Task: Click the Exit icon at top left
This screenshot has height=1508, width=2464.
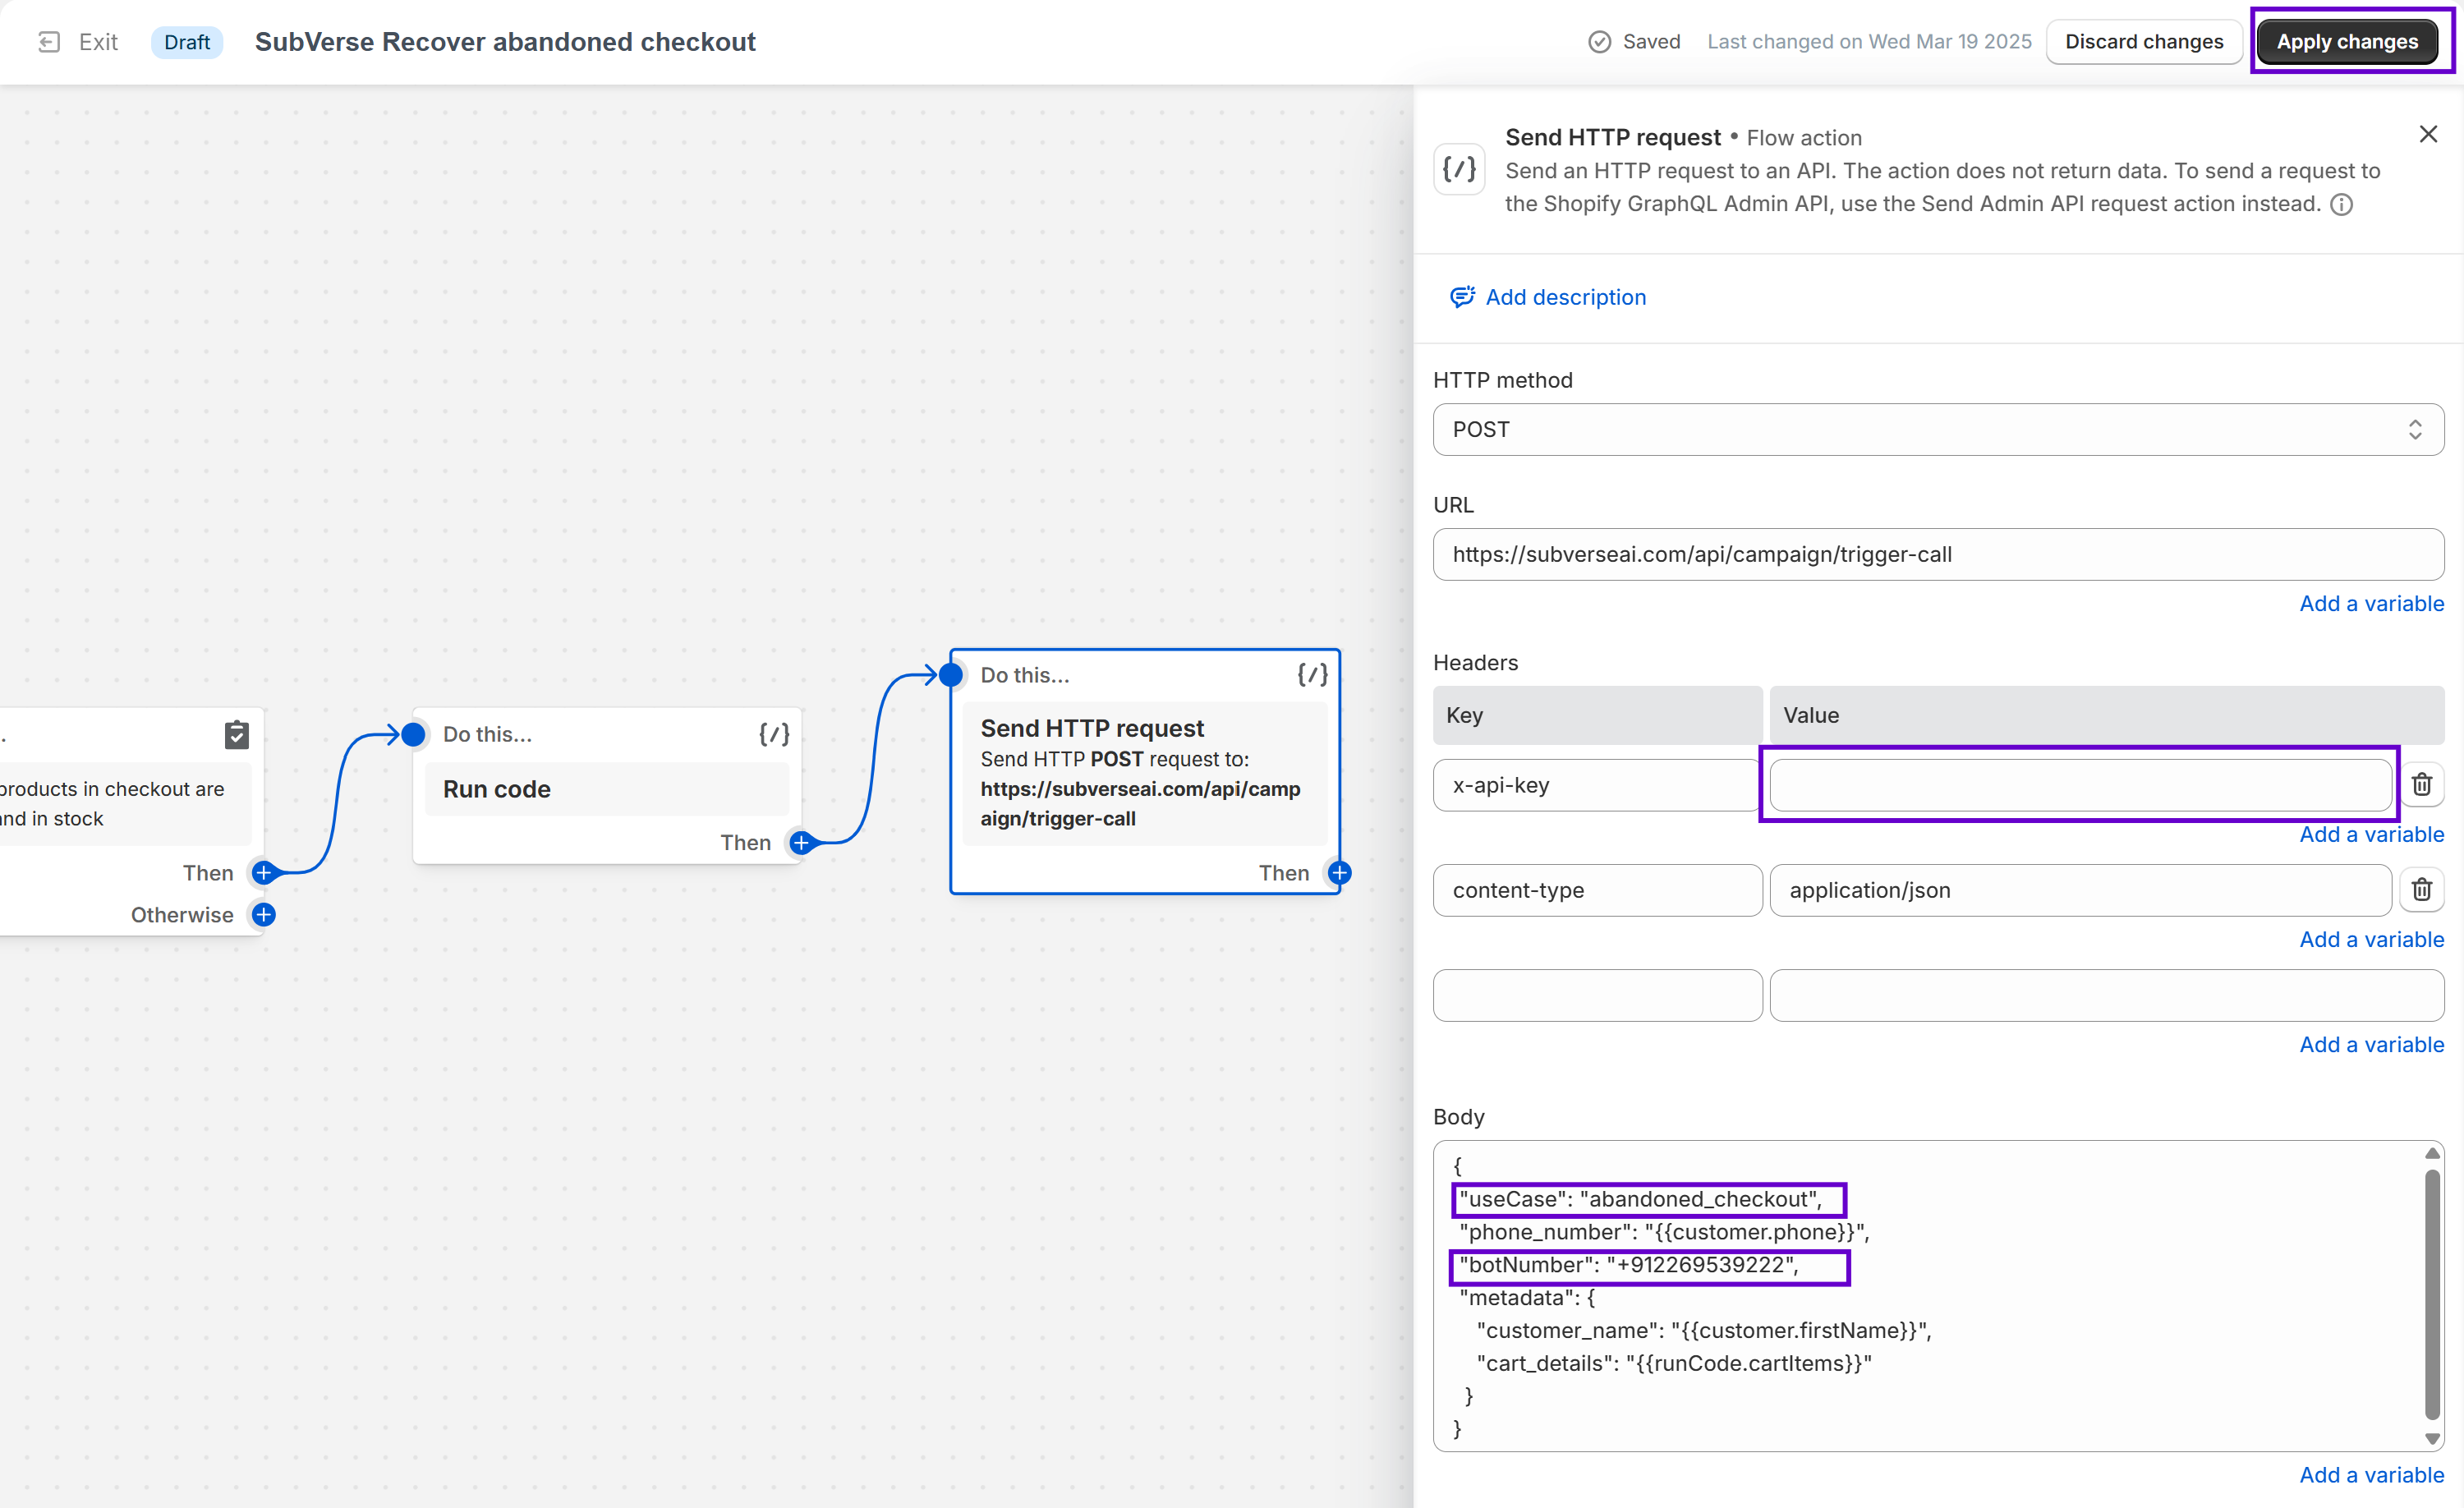Action: coord(49,42)
